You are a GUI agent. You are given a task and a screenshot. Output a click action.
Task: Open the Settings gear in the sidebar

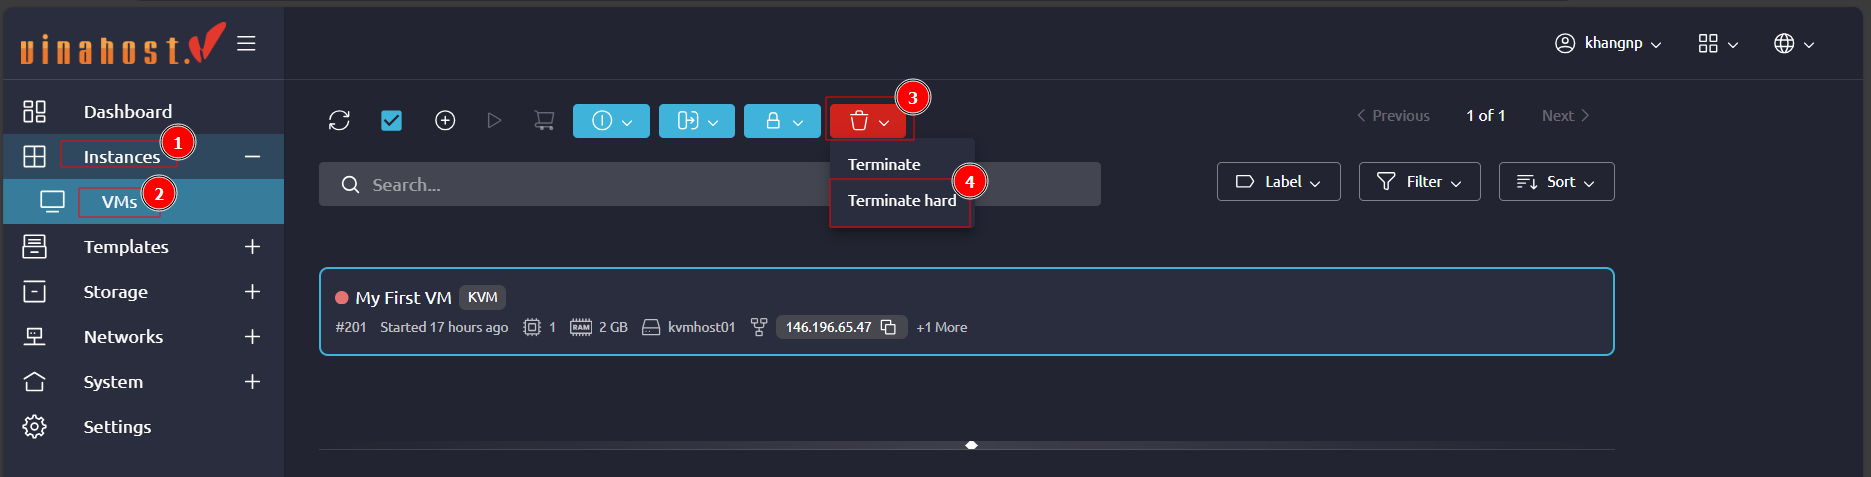point(35,427)
